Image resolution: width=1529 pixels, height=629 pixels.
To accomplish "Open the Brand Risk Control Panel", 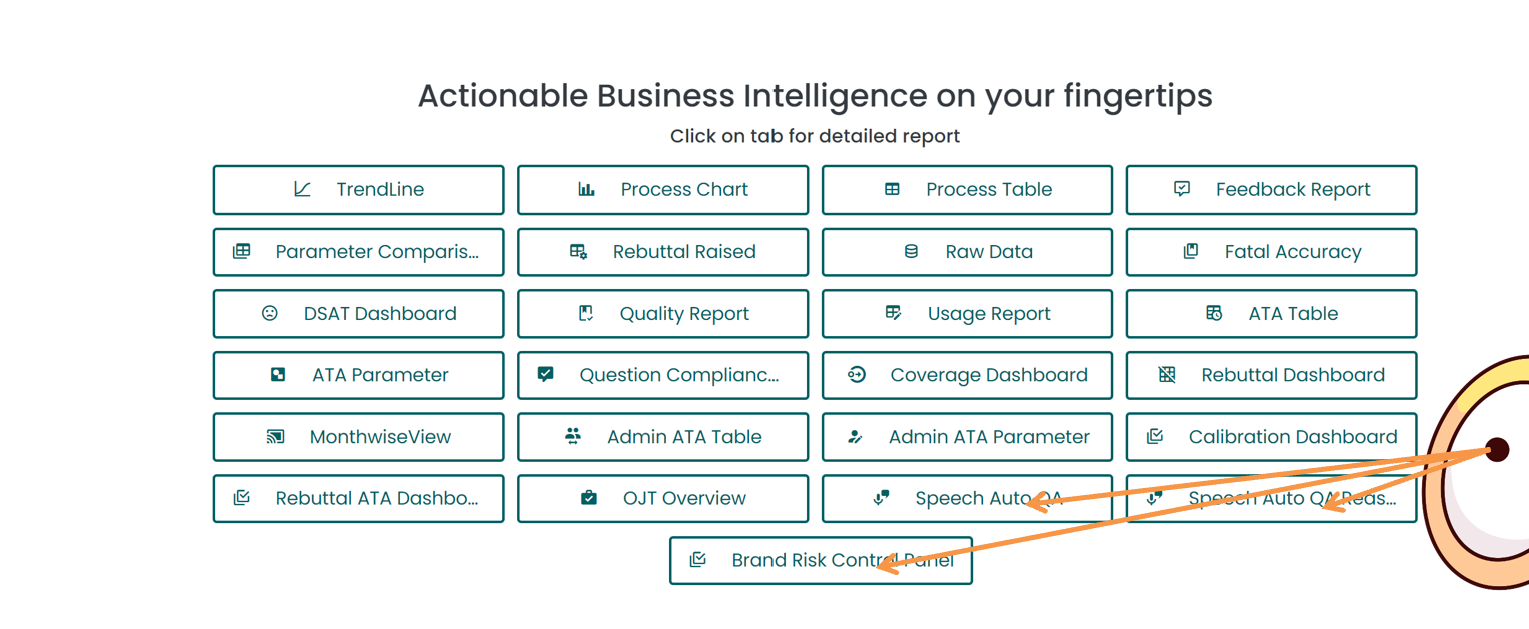I will coord(821,560).
